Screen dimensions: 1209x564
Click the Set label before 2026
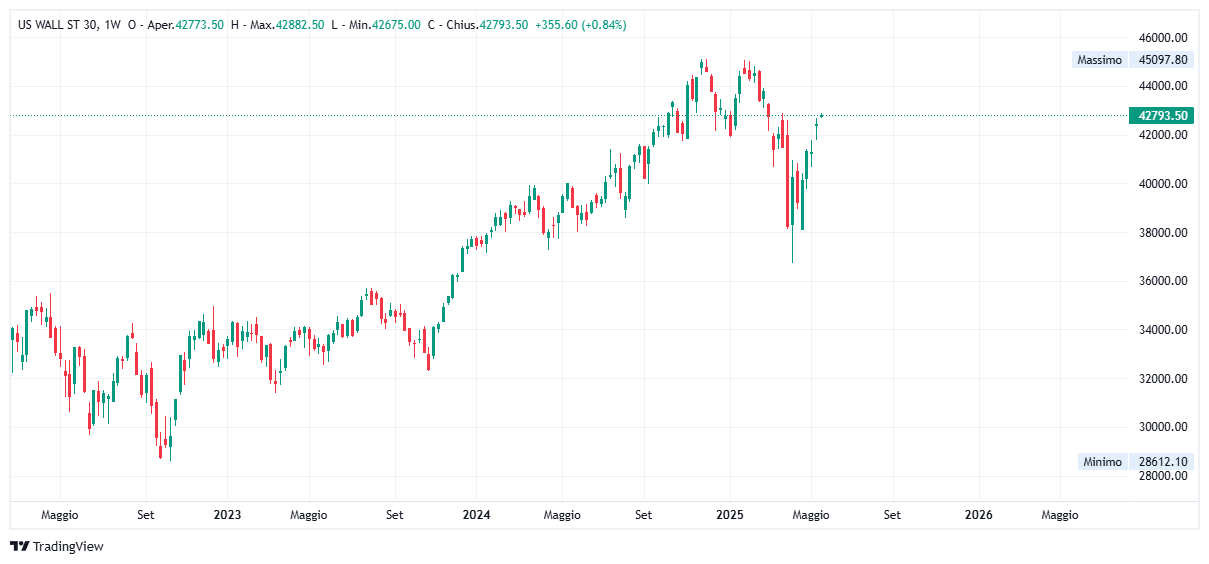(892, 515)
